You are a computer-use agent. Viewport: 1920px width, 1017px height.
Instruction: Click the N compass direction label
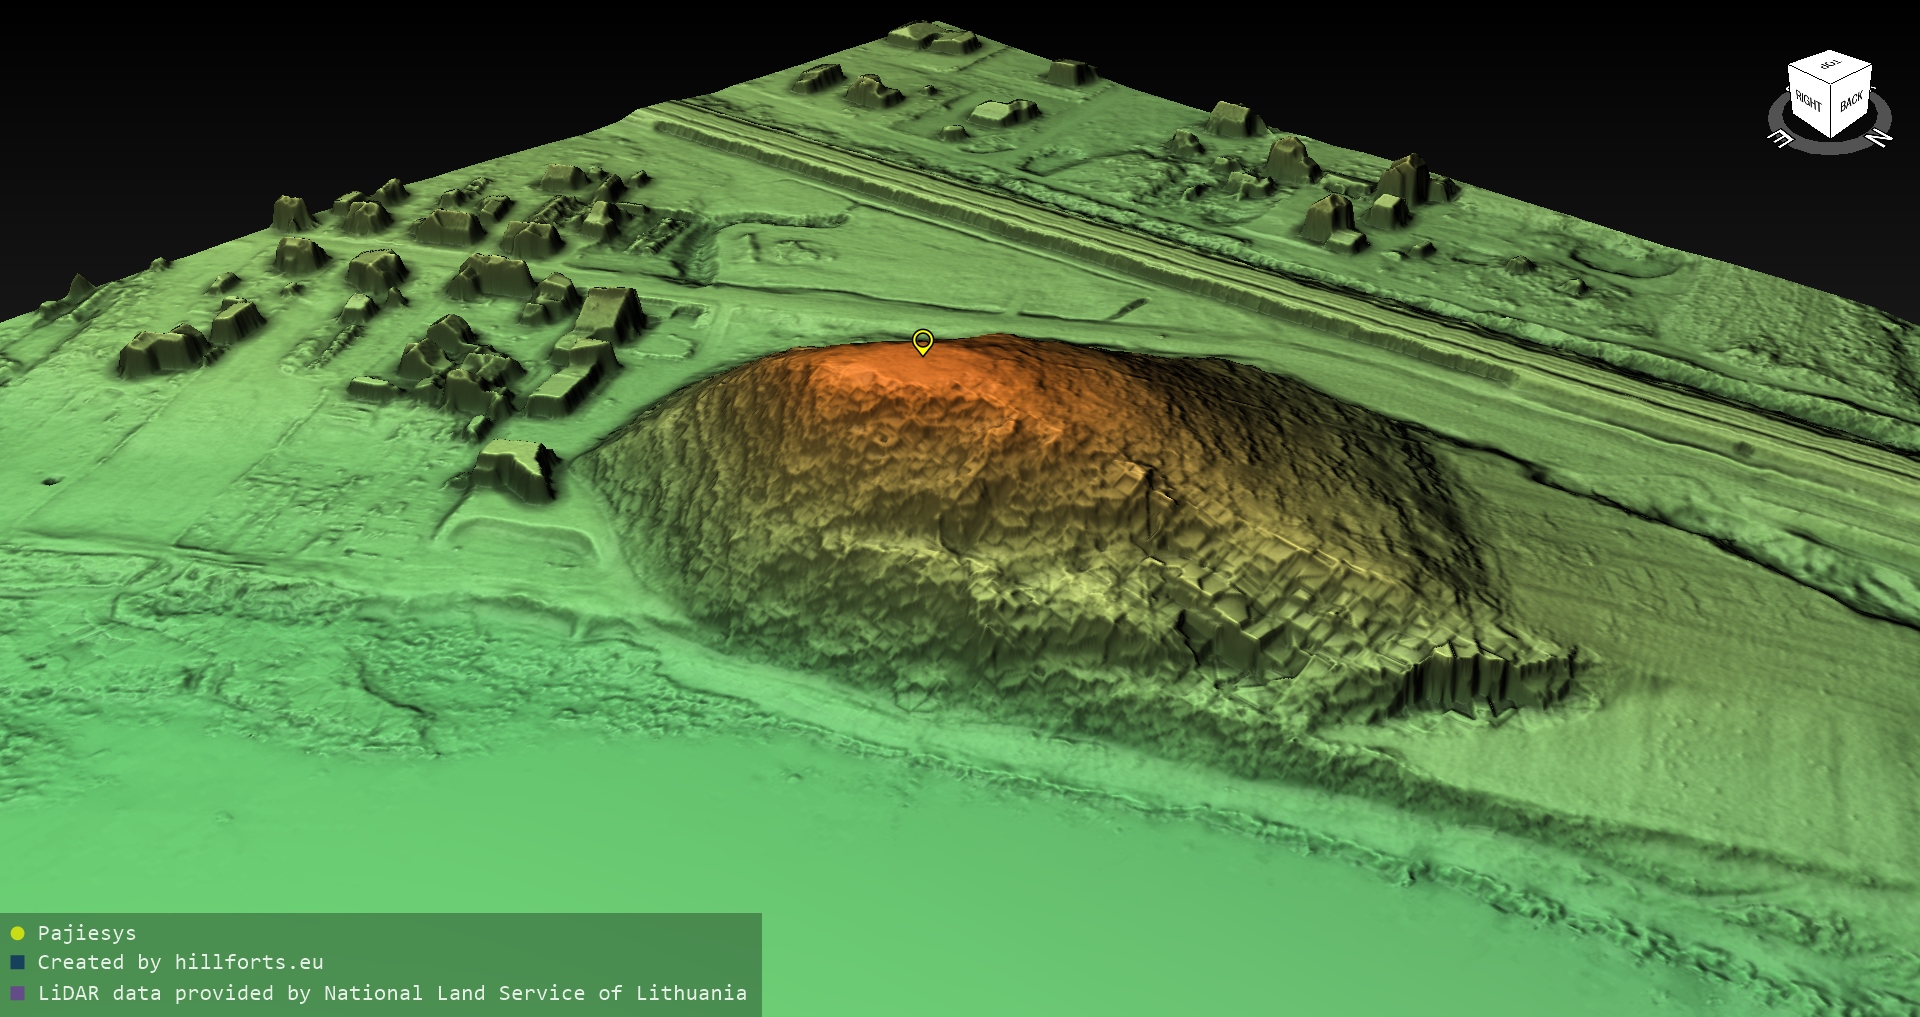pyautogui.click(x=1880, y=137)
